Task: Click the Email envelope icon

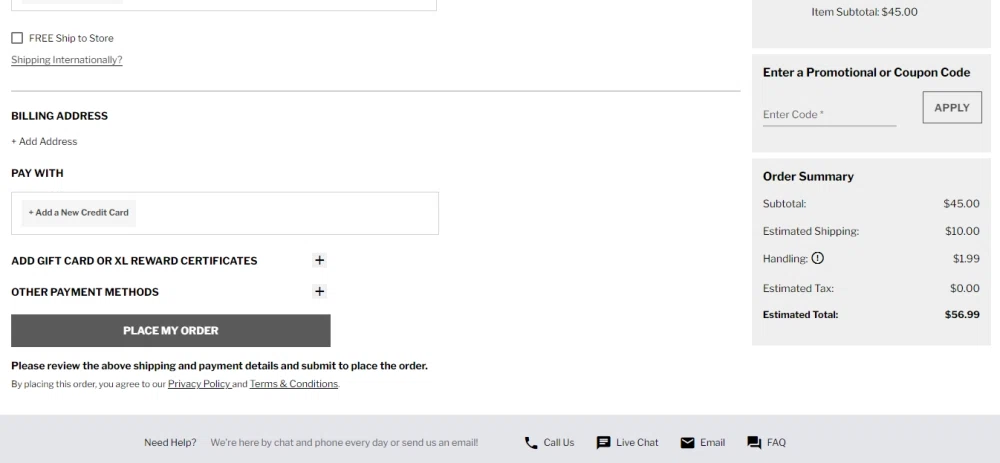Action: coord(687,443)
